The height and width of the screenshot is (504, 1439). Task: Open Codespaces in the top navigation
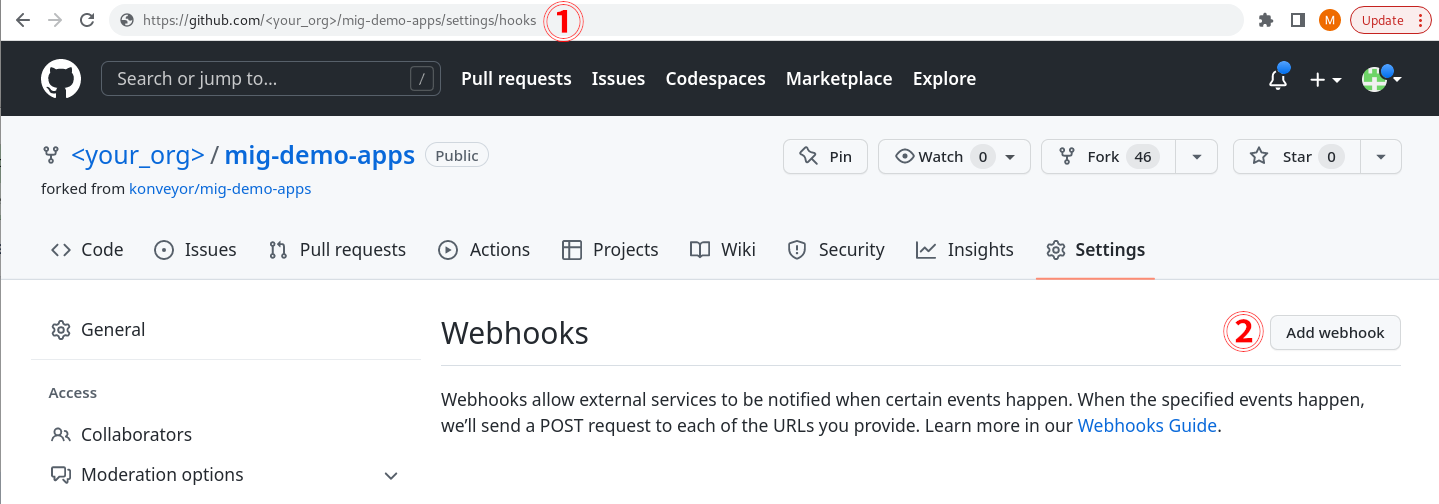tap(715, 79)
